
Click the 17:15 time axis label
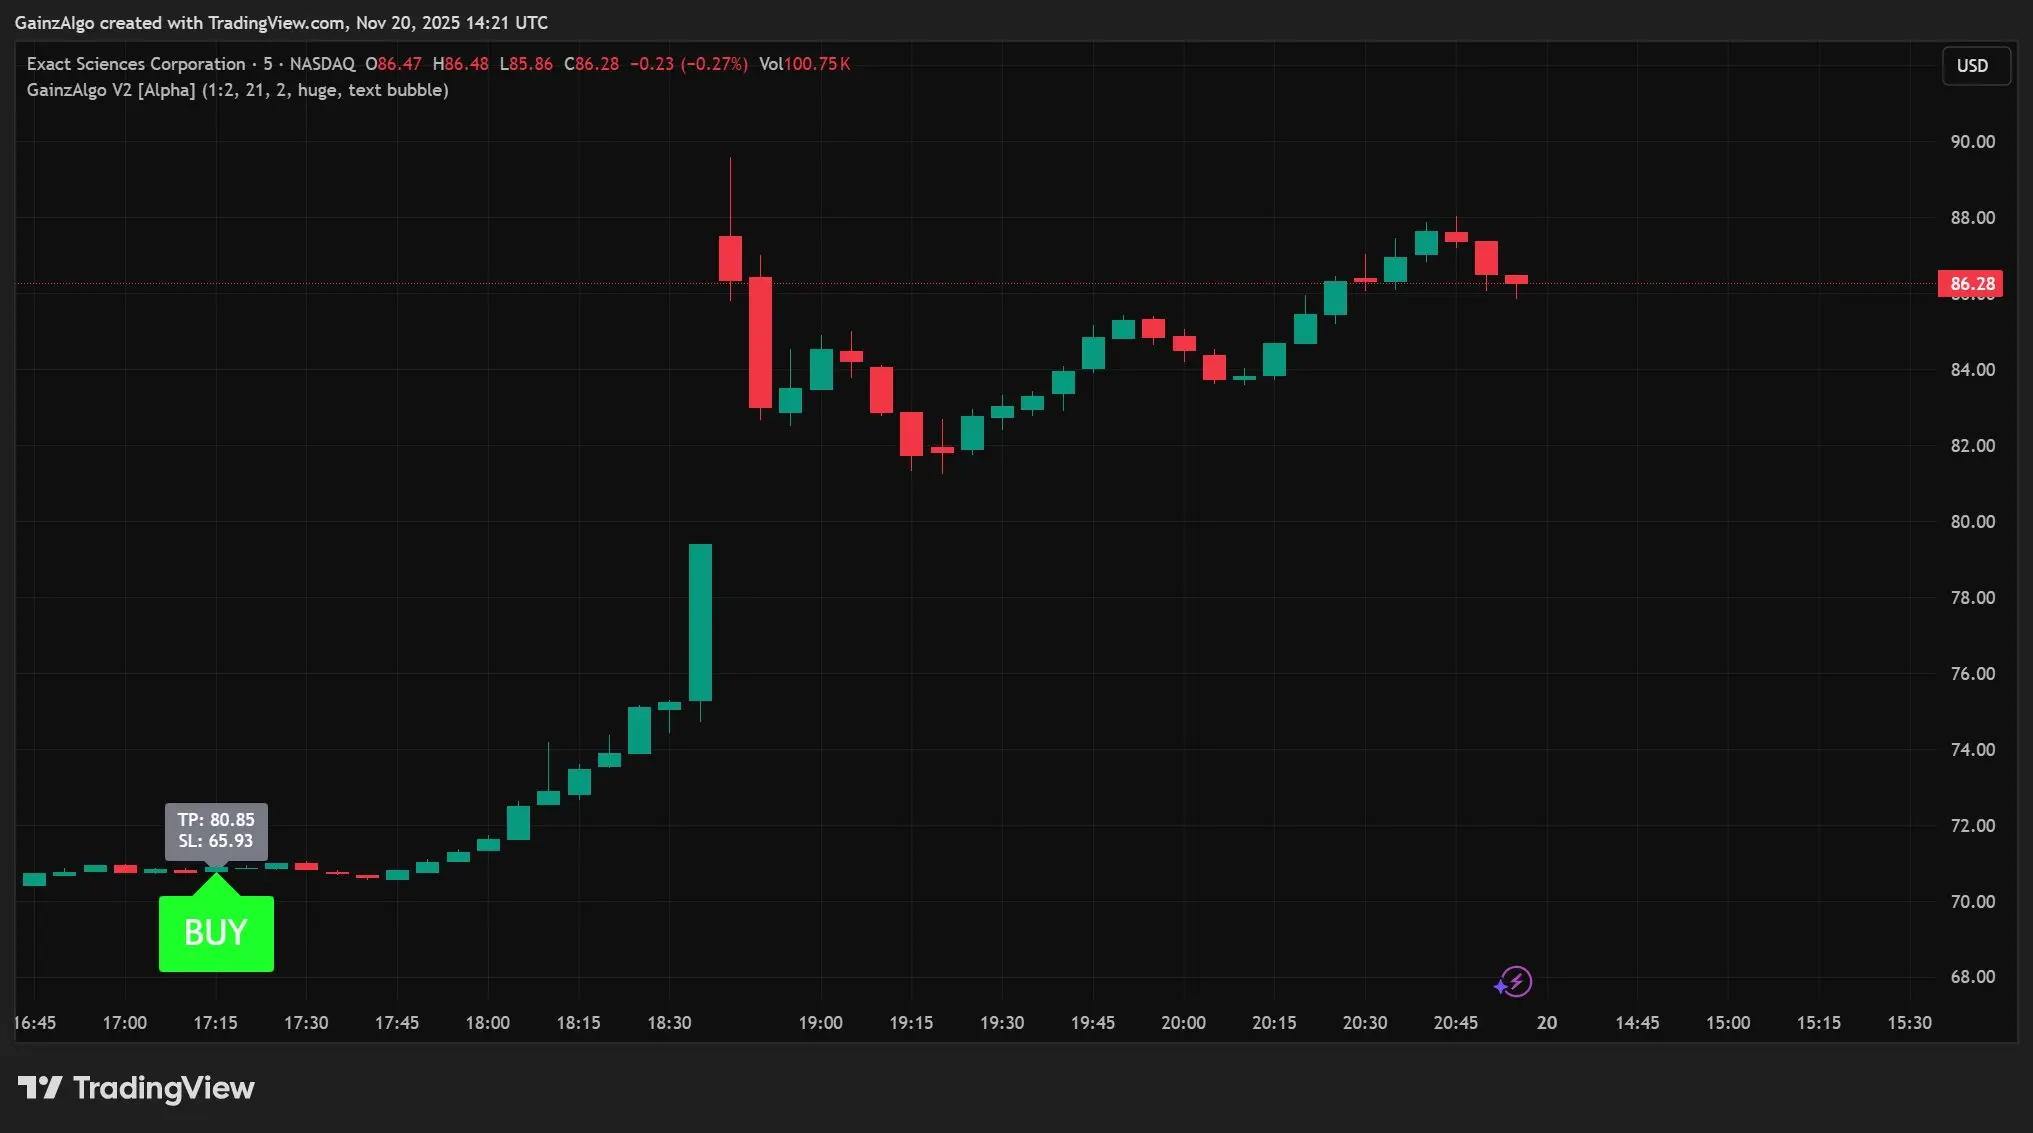coord(215,1023)
